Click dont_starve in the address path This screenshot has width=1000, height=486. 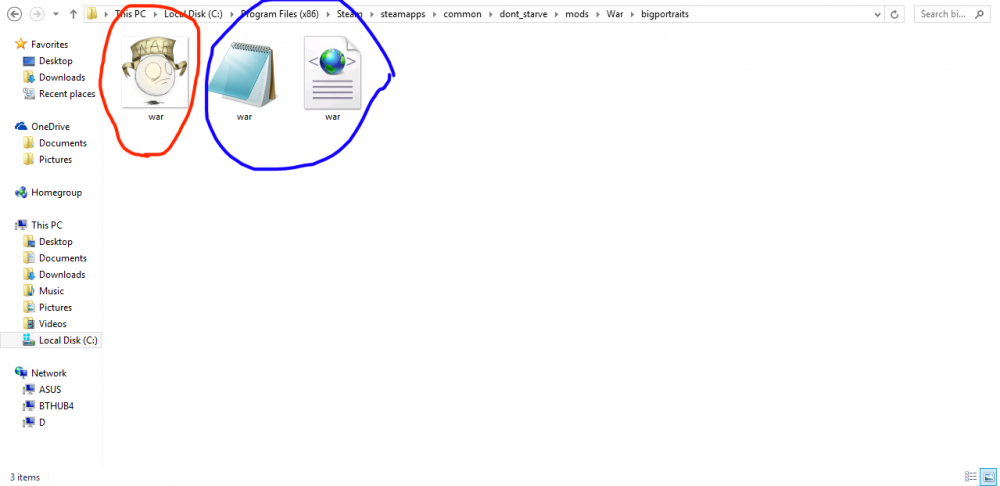coord(524,14)
